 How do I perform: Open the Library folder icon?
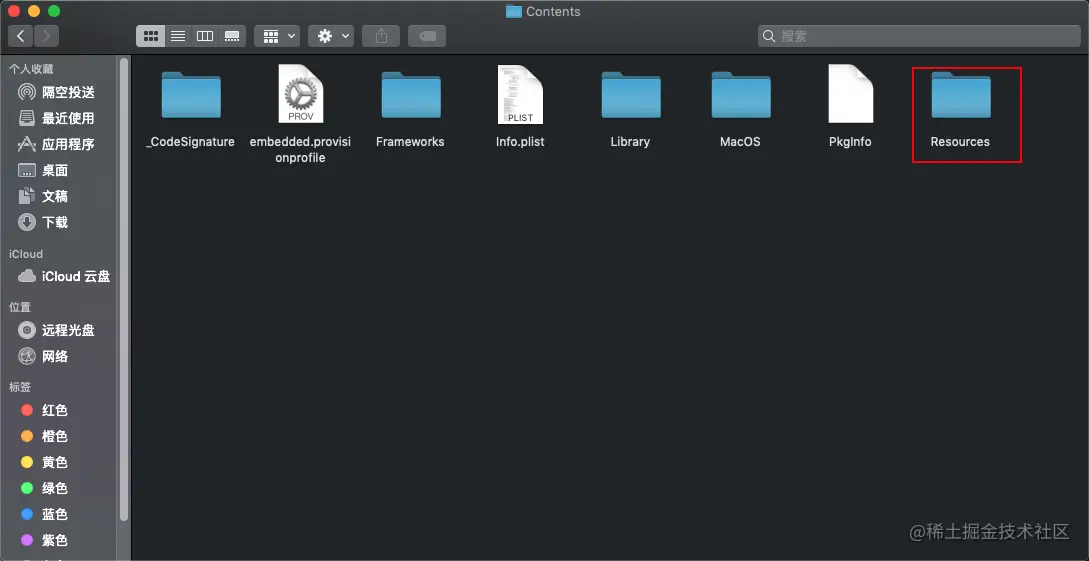click(631, 95)
